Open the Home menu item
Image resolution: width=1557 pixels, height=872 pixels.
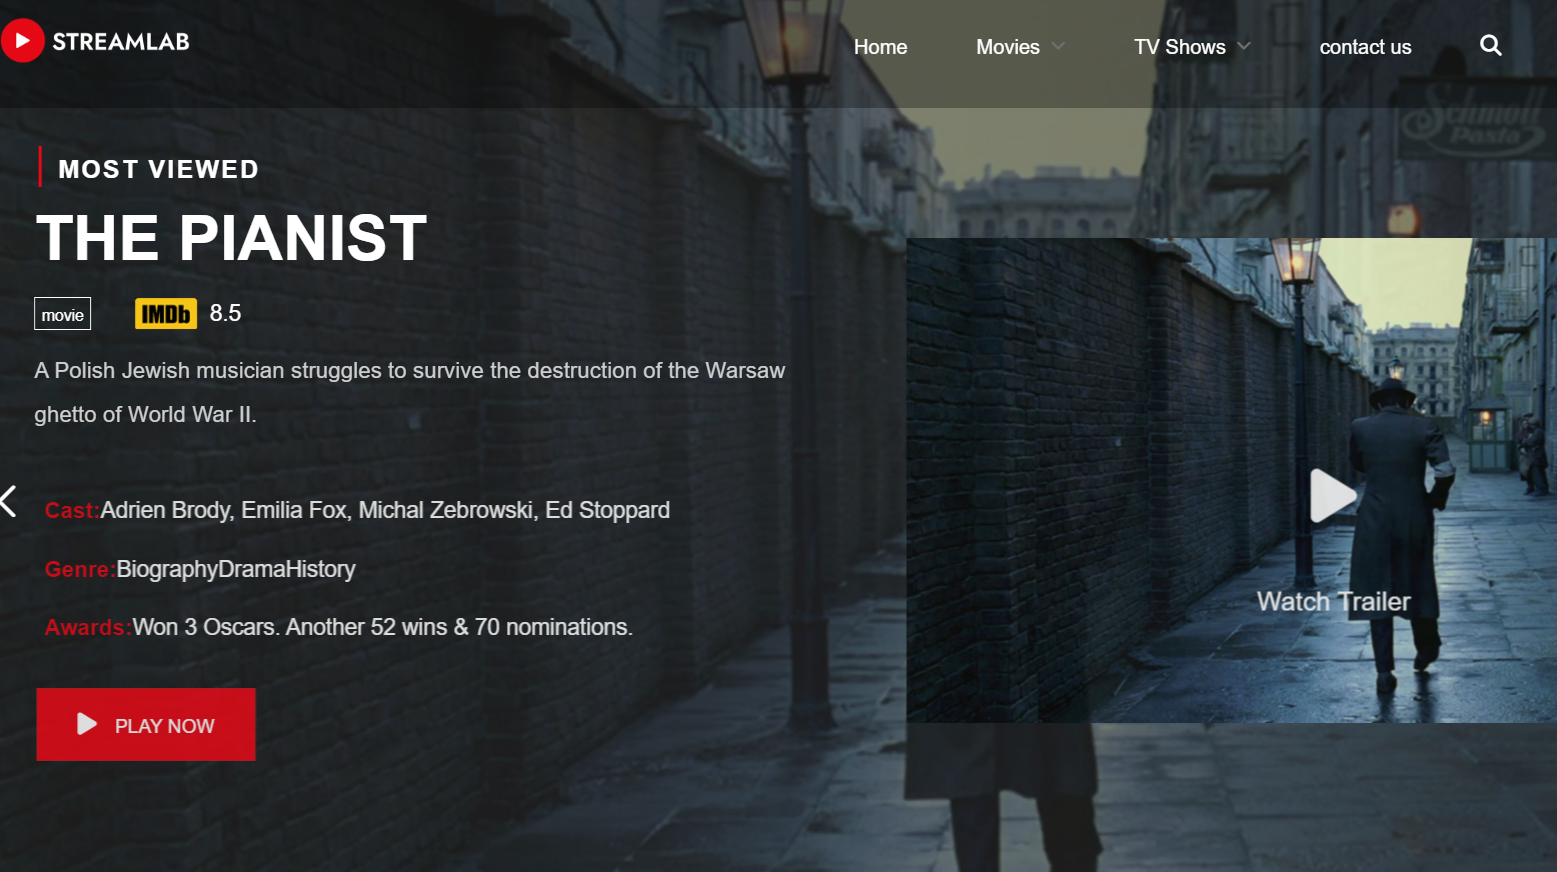click(x=880, y=47)
